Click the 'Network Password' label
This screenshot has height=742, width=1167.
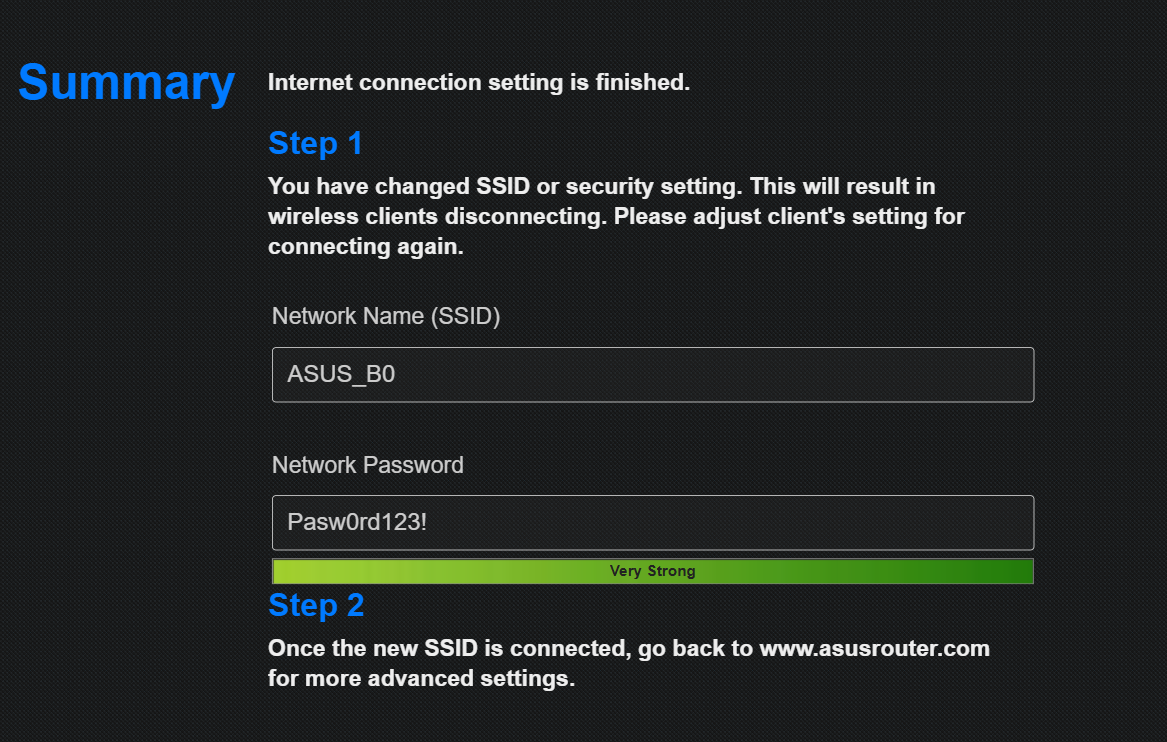click(368, 465)
